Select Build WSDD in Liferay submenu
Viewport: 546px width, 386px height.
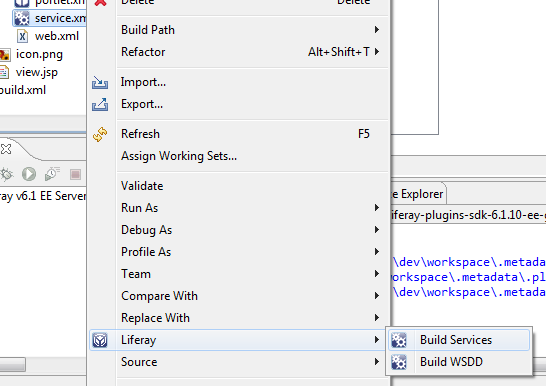pyautogui.click(x=459, y=362)
